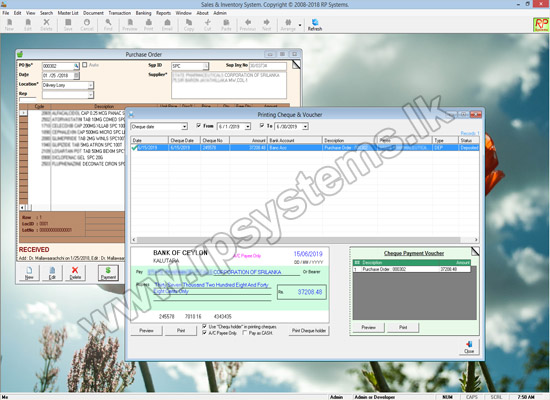Screen dimensions: 550x400
Task: Open the Location dropdown in Purchase Order
Action: pos(90,85)
